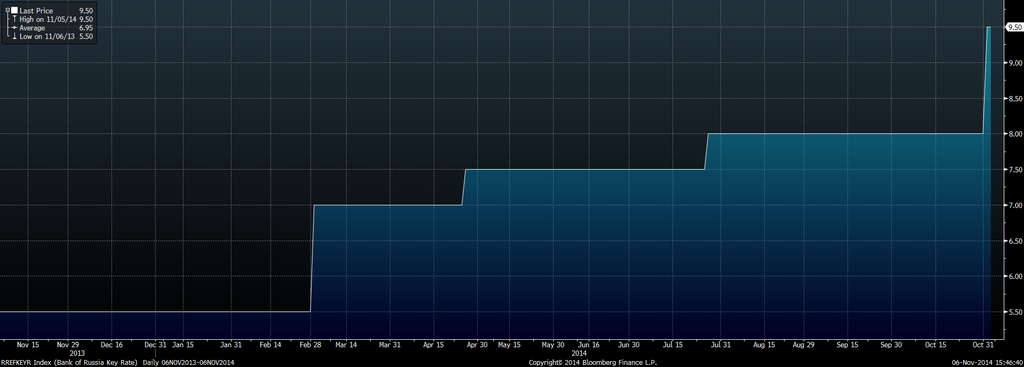Click the Apr 30 date axis label

click(x=476, y=344)
